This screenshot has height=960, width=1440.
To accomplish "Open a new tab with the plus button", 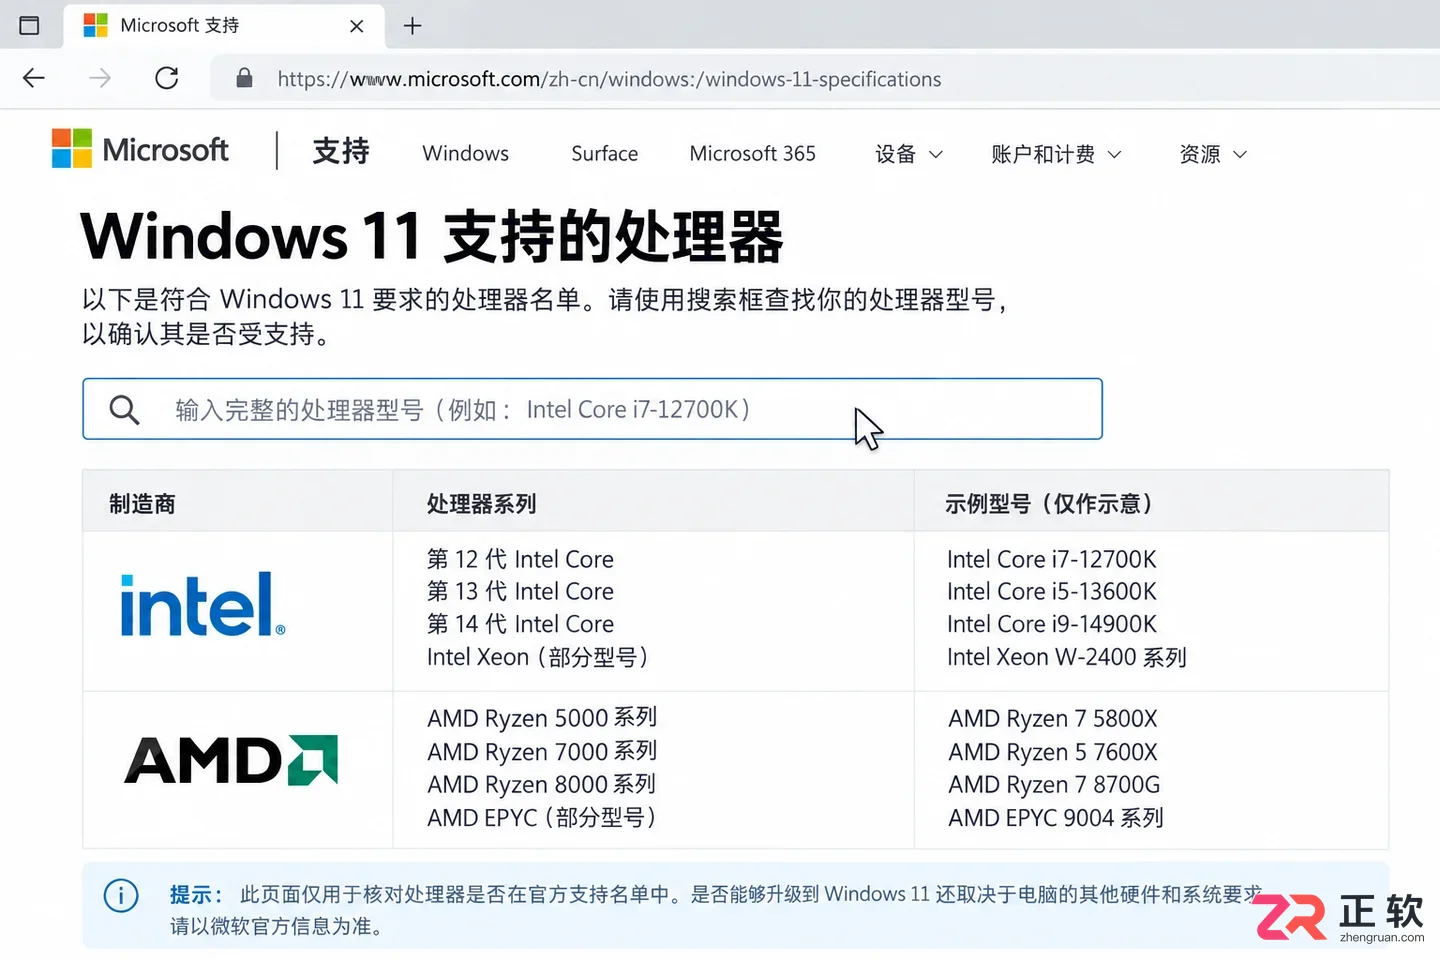I will point(412,26).
